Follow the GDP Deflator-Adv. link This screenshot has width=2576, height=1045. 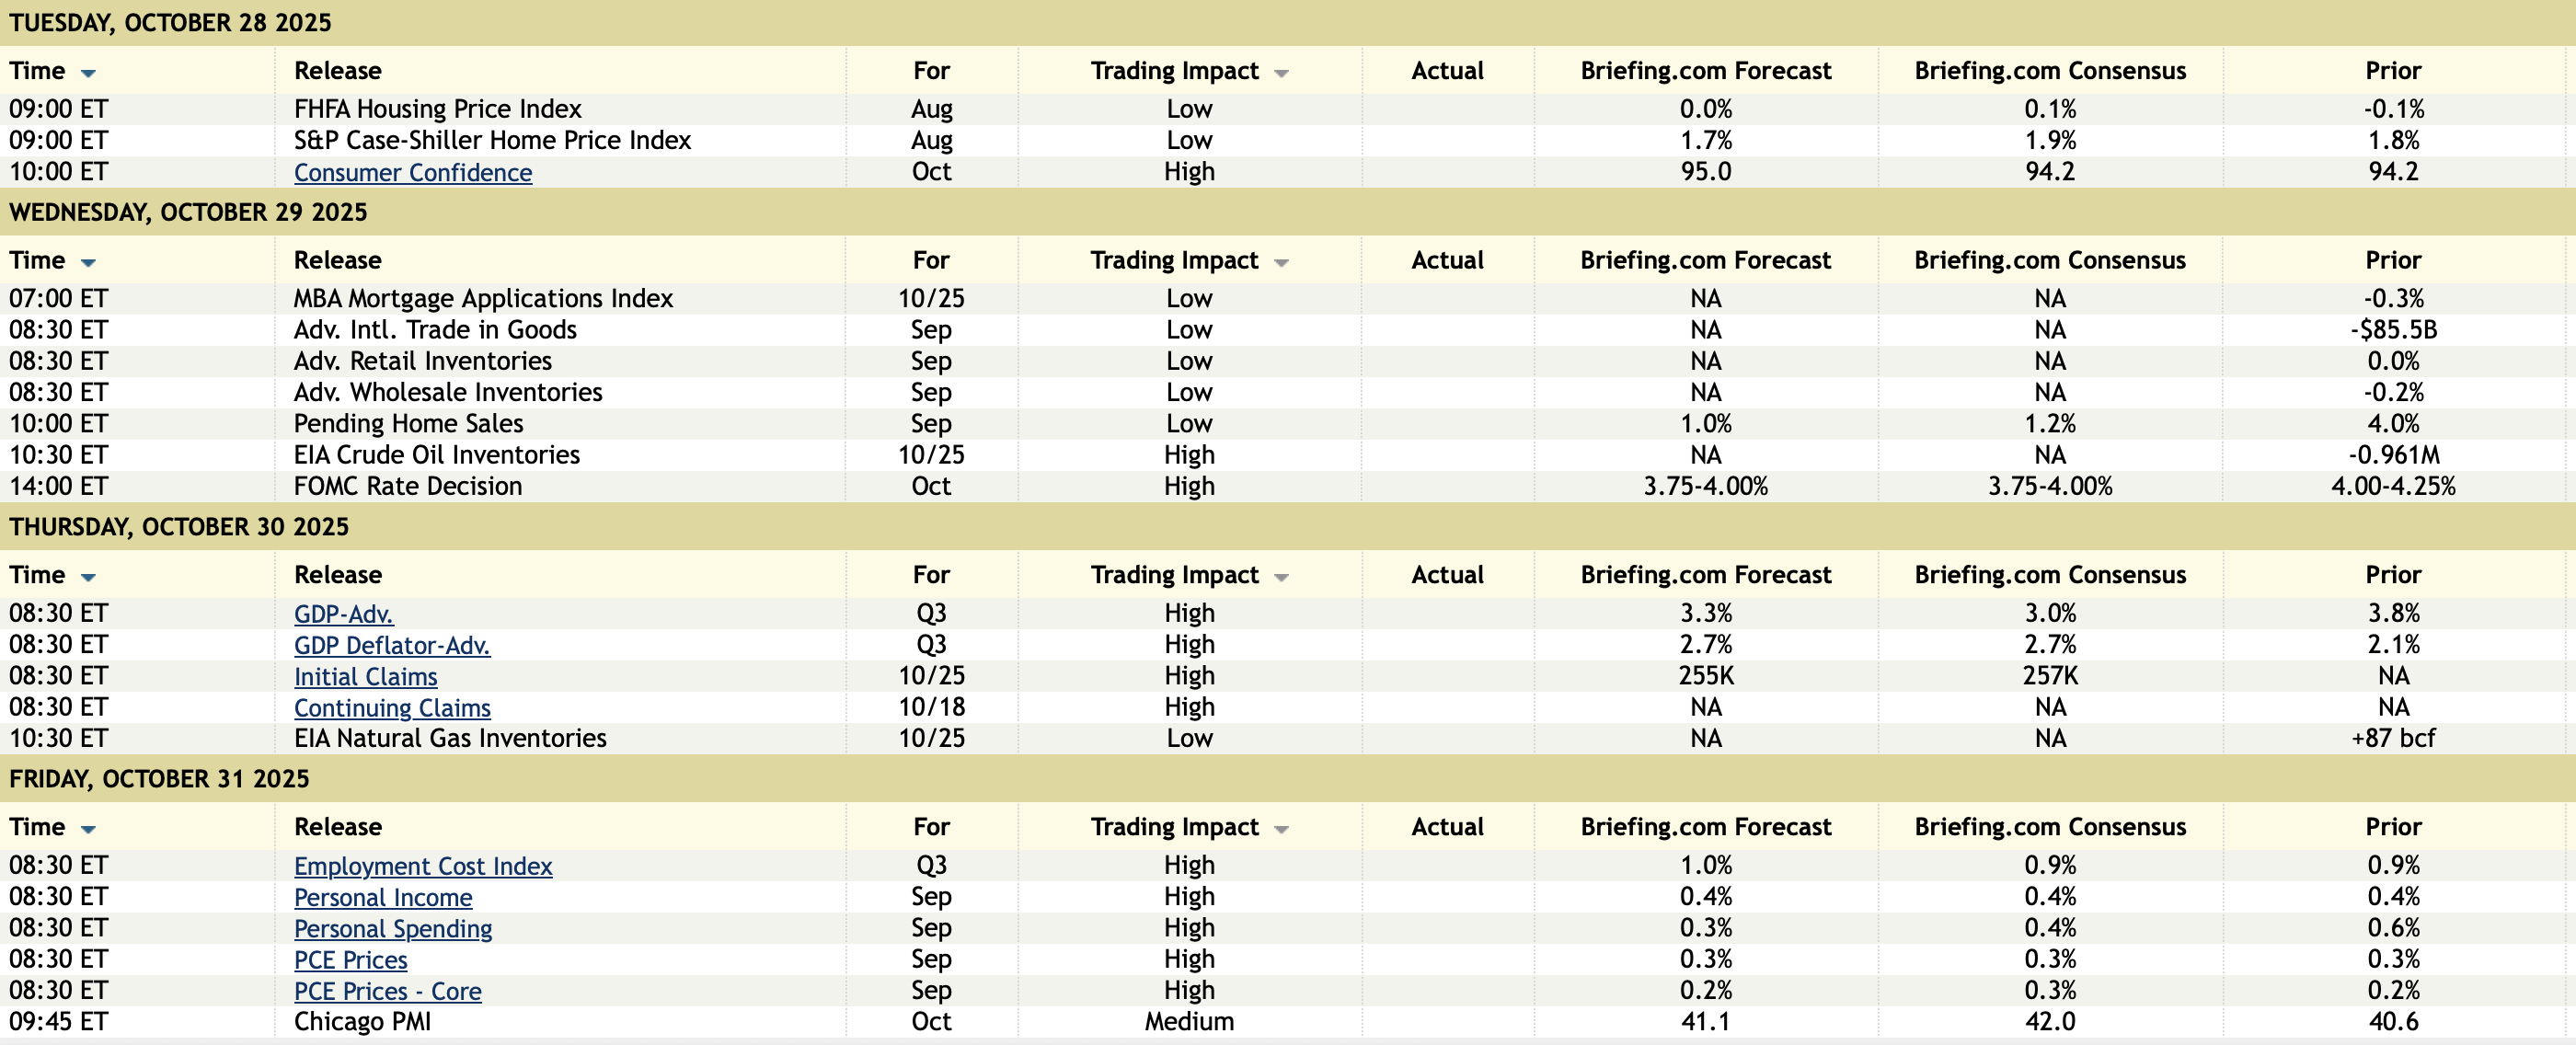click(391, 645)
